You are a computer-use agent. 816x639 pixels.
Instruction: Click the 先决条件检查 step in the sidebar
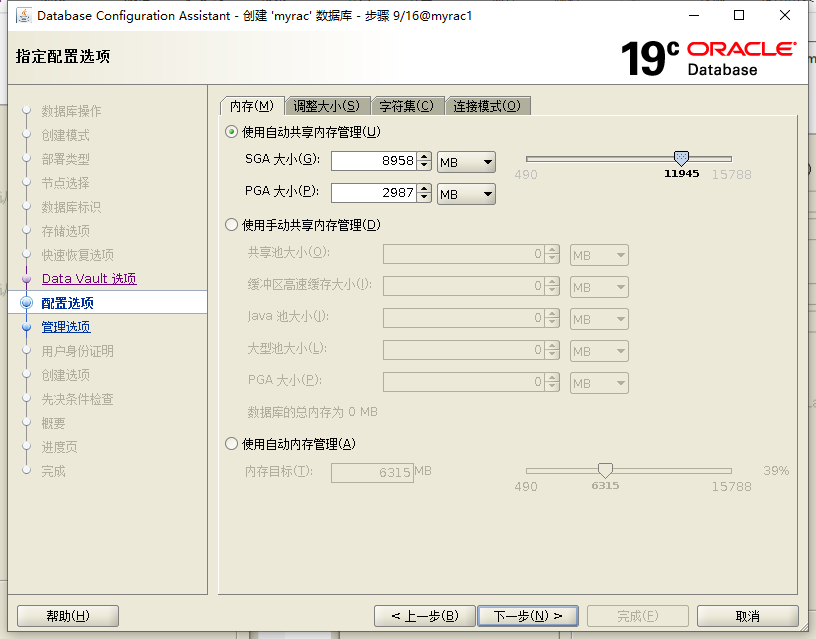pyautogui.click(x=78, y=399)
